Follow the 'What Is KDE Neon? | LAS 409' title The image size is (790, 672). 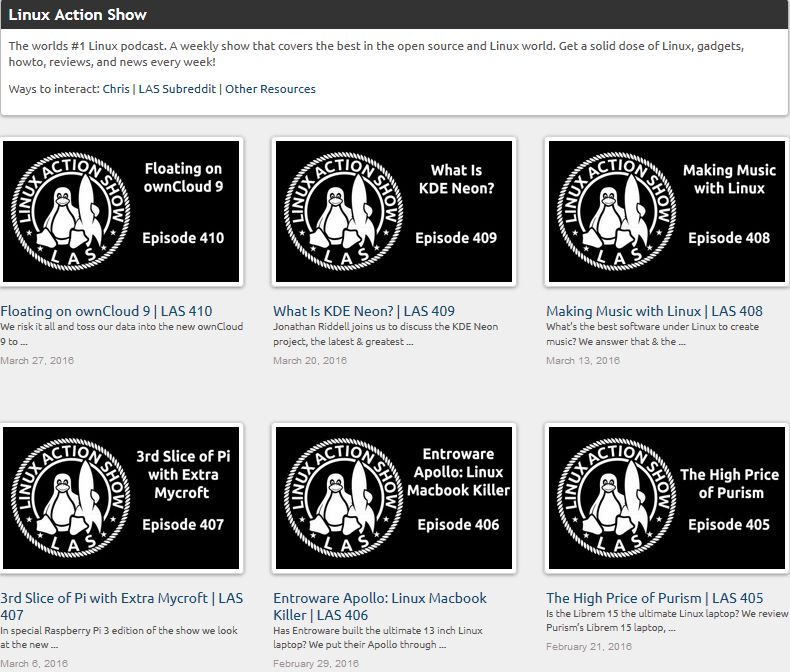pos(364,311)
